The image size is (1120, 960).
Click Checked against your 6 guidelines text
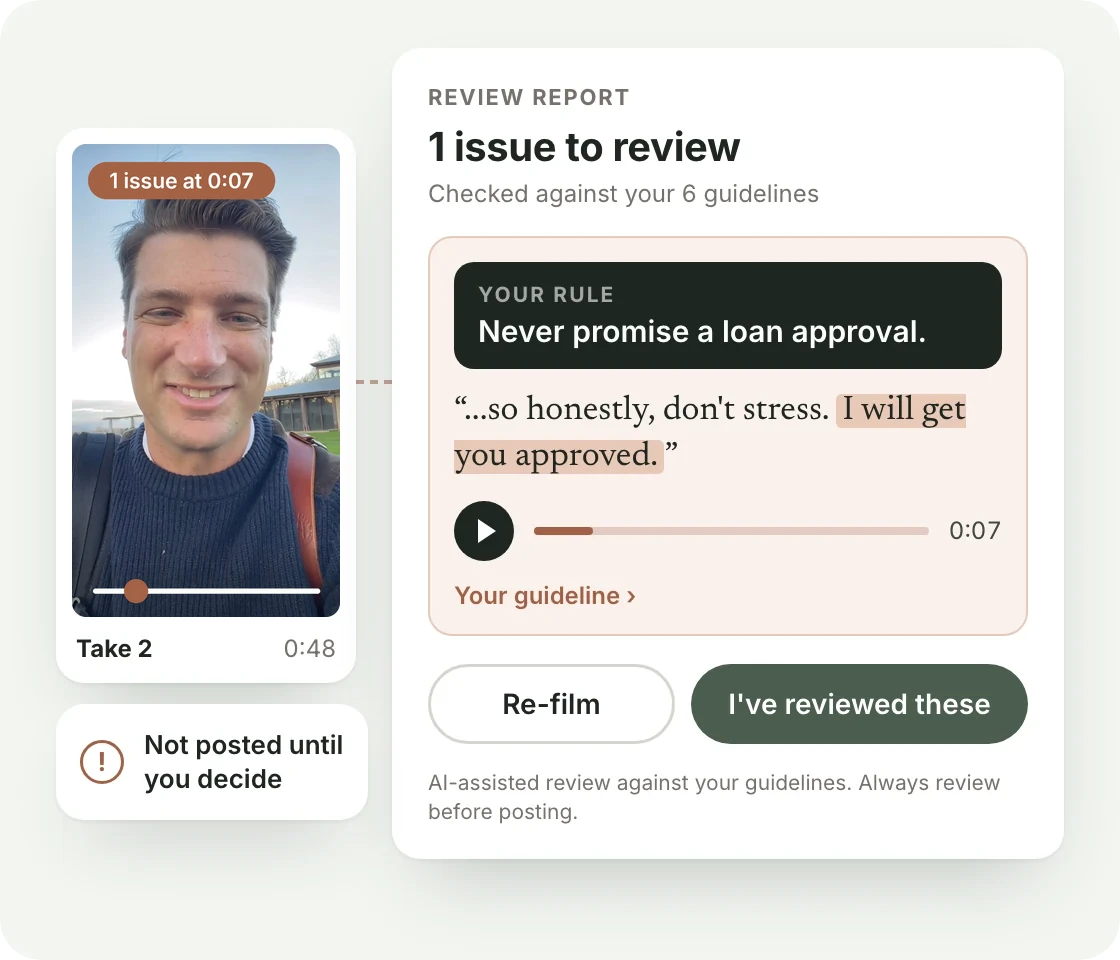tap(623, 194)
